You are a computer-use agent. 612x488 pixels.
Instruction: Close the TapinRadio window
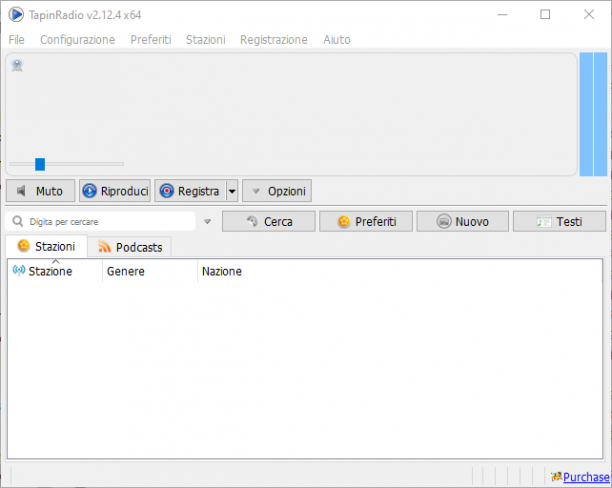589,15
